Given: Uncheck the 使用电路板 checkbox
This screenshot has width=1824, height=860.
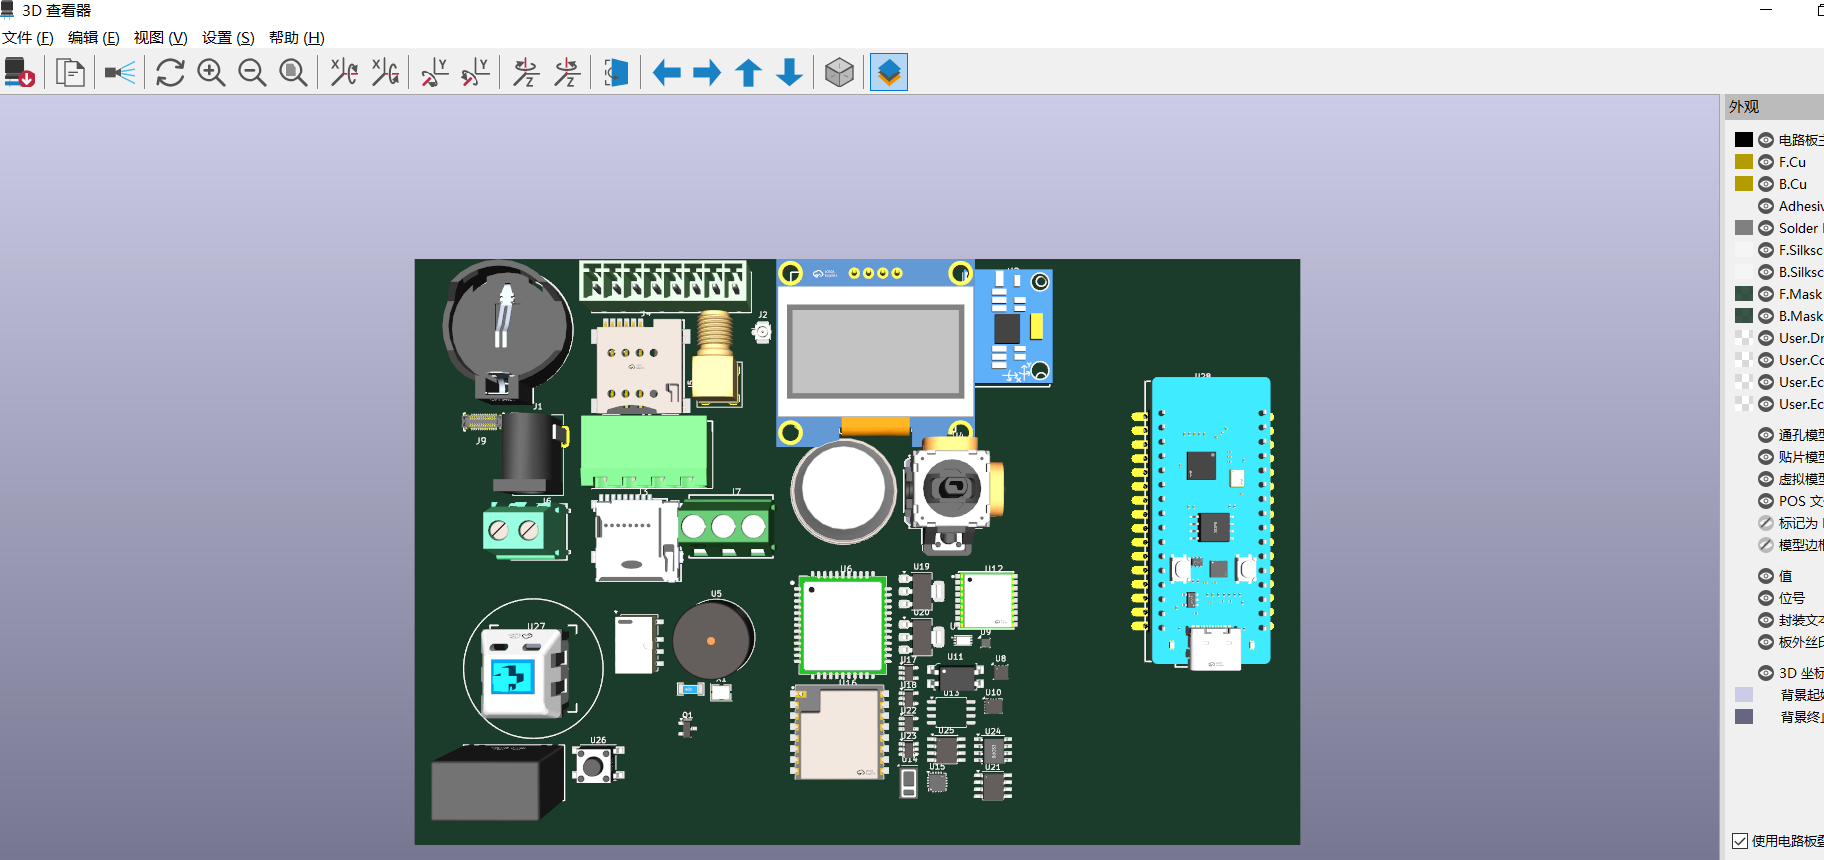Looking at the screenshot, I should tap(1740, 841).
